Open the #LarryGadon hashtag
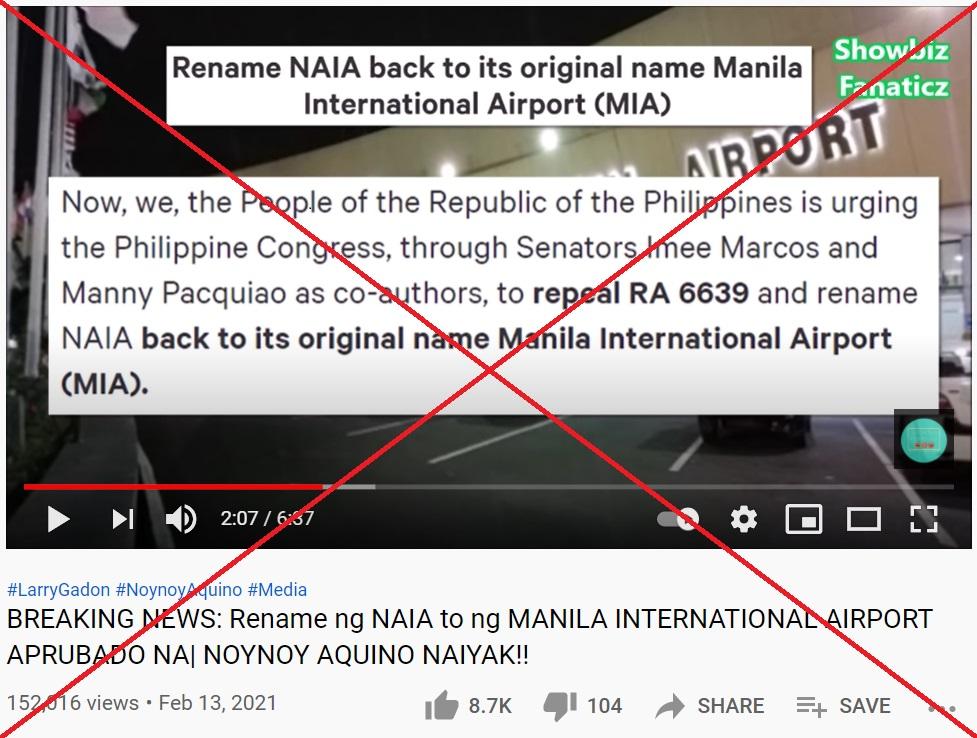Image resolution: width=977 pixels, height=738 pixels. pyautogui.click(x=59, y=590)
